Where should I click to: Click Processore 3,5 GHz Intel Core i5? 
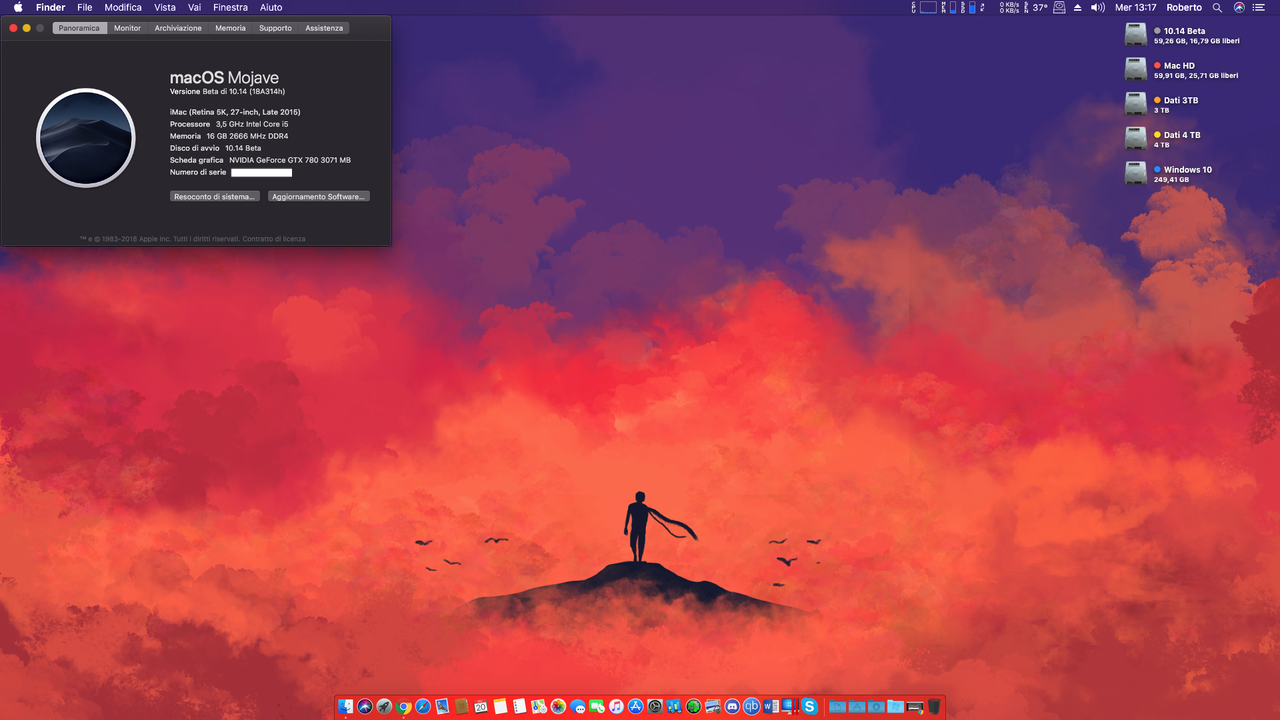click(x=229, y=124)
